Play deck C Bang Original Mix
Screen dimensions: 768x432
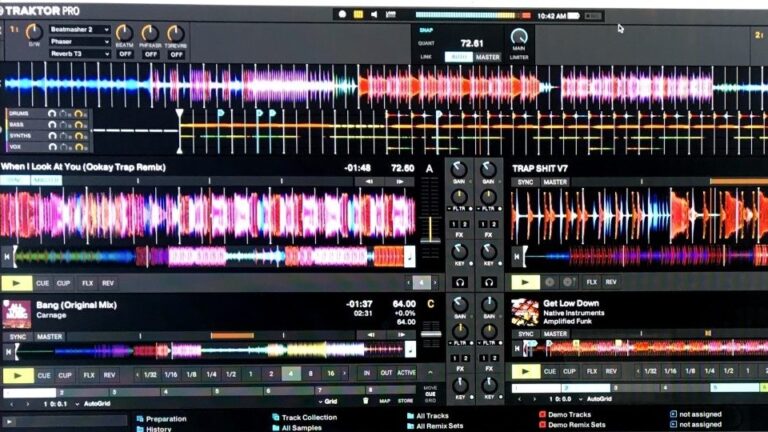pyautogui.click(x=18, y=376)
